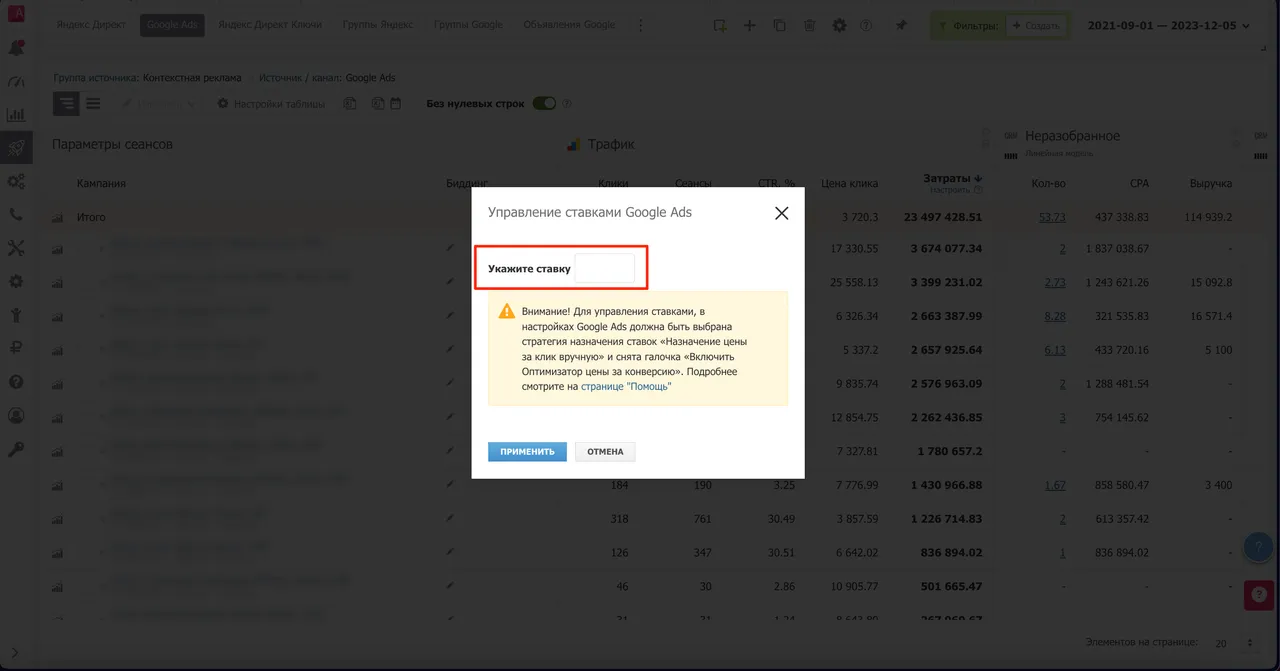Switch to the Объявления Google tab
The height and width of the screenshot is (671, 1280).
tap(570, 25)
